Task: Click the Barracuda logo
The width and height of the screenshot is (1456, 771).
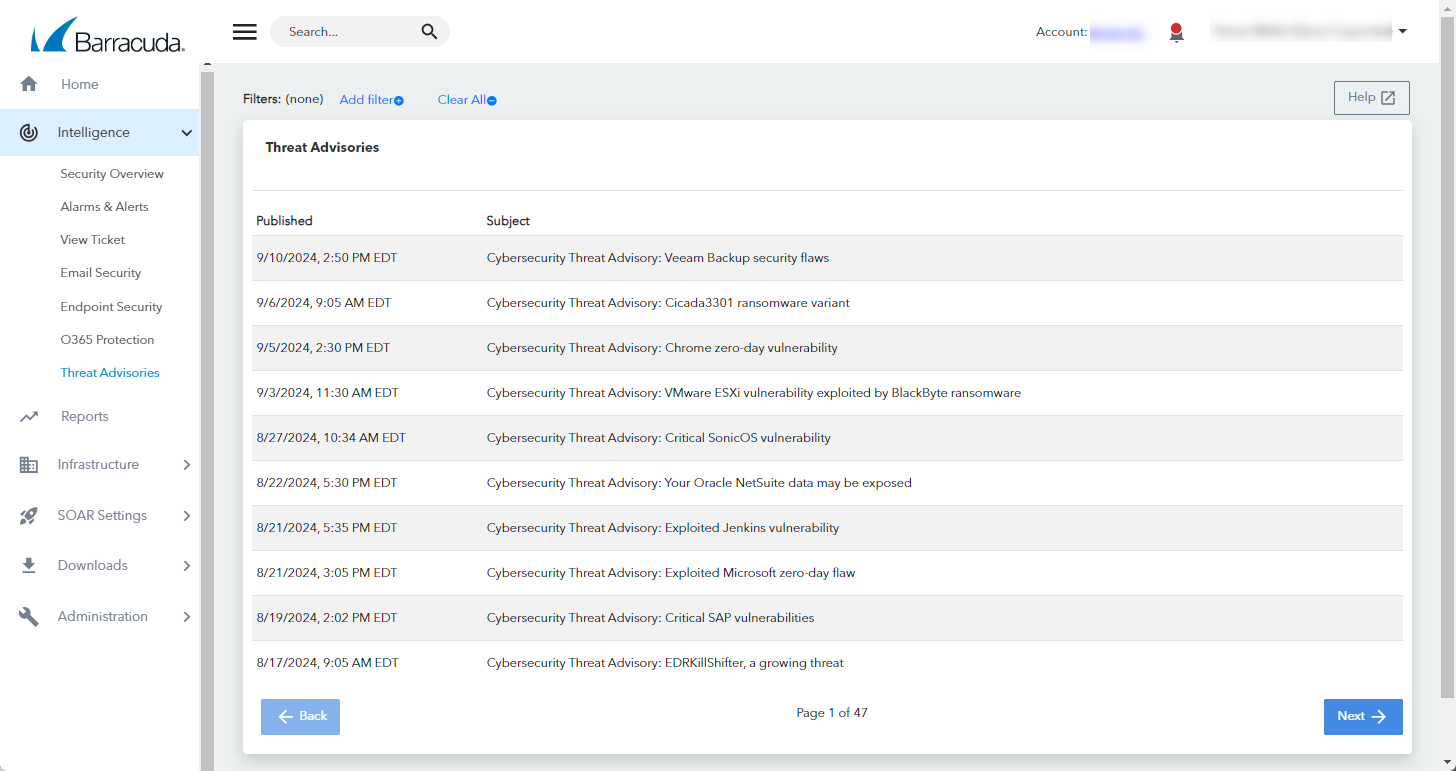Action: pyautogui.click(x=107, y=34)
